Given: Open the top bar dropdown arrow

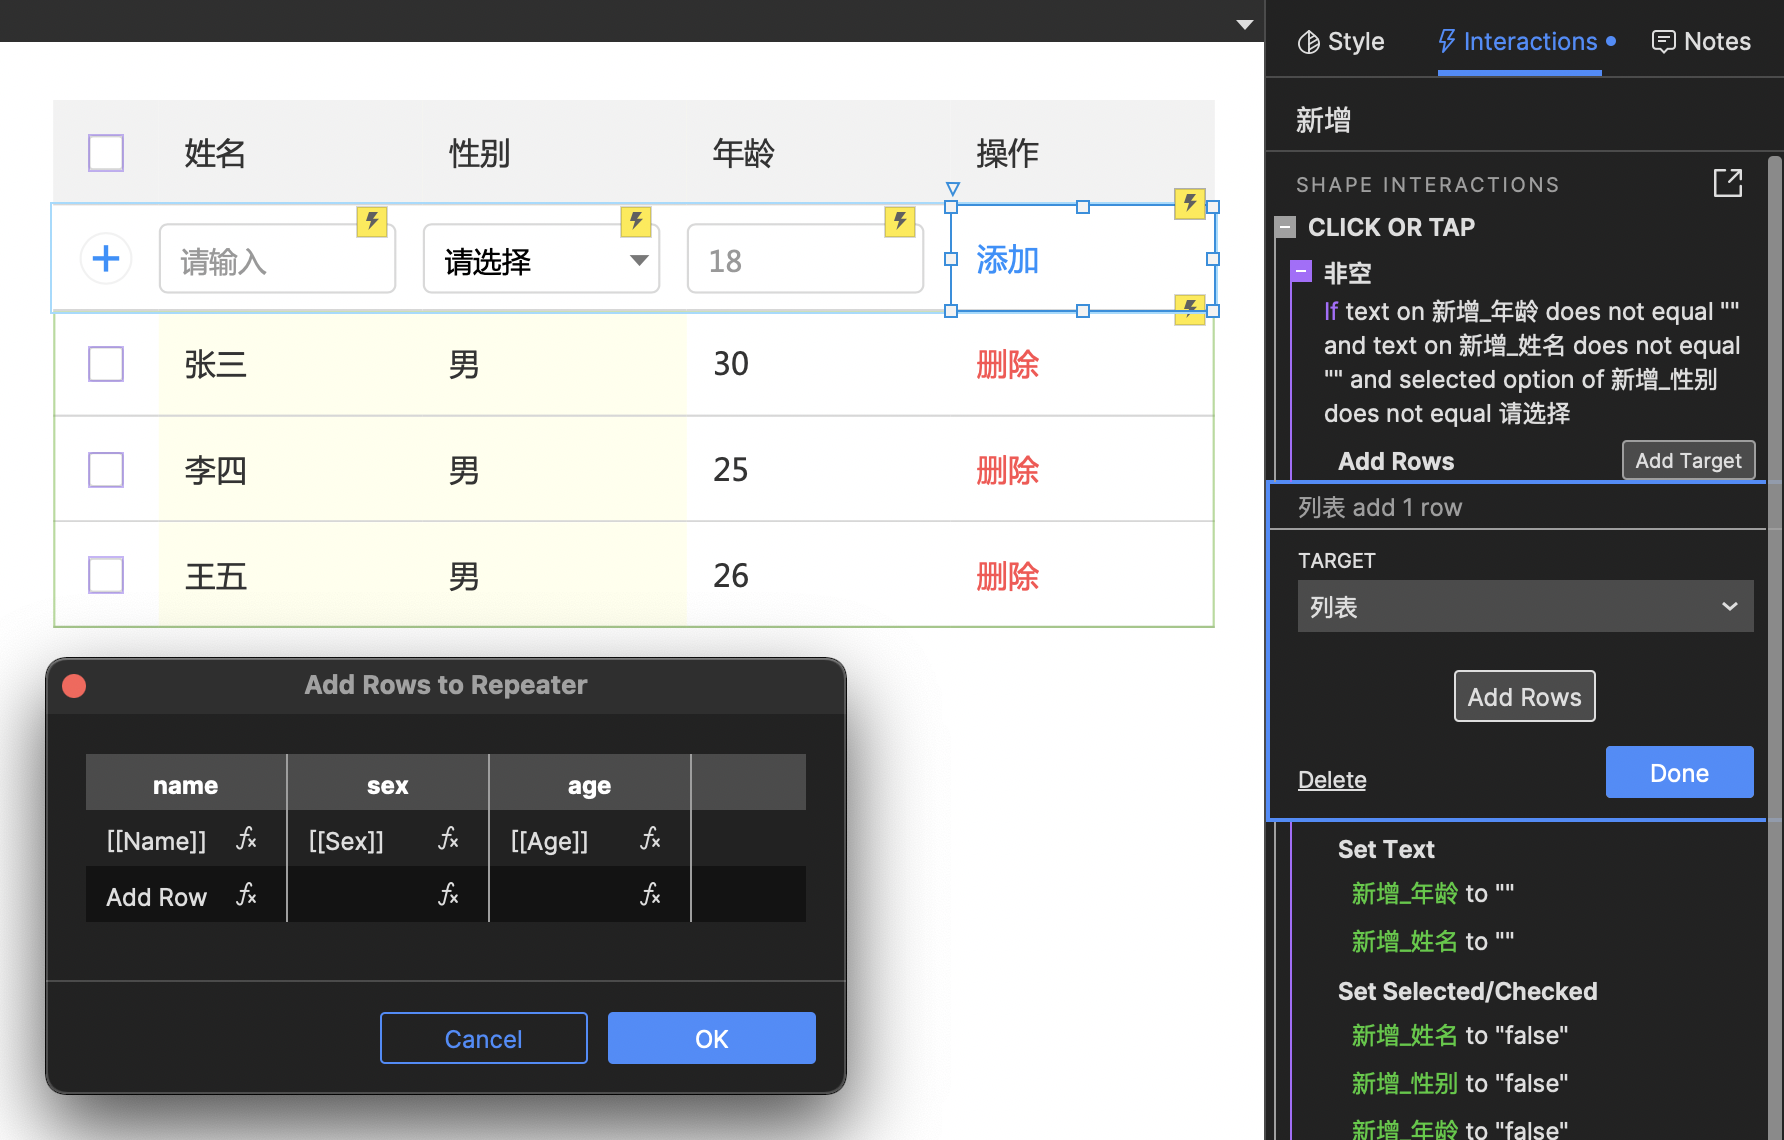Looking at the screenshot, I should (1244, 24).
